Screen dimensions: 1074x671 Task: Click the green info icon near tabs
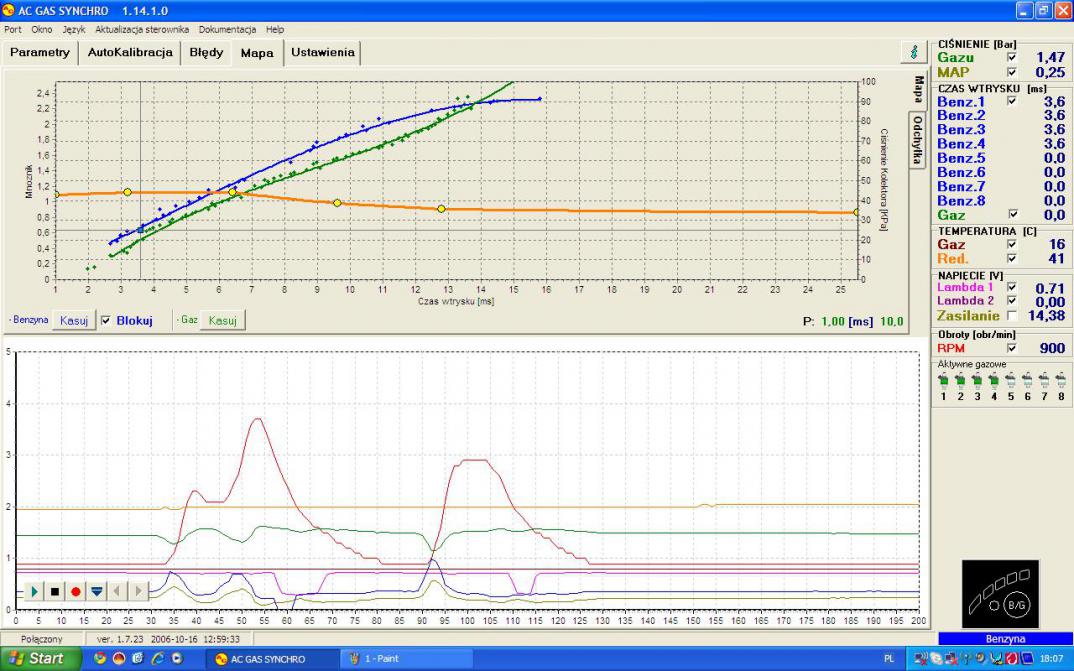point(913,52)
